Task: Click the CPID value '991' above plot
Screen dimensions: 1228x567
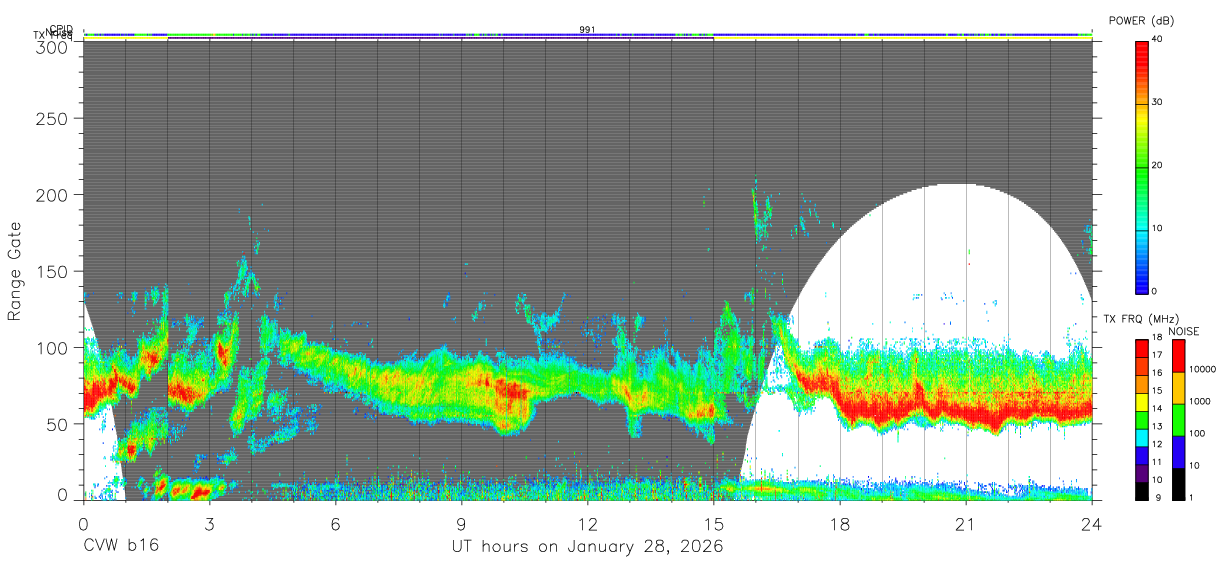Action: point(587,30)
